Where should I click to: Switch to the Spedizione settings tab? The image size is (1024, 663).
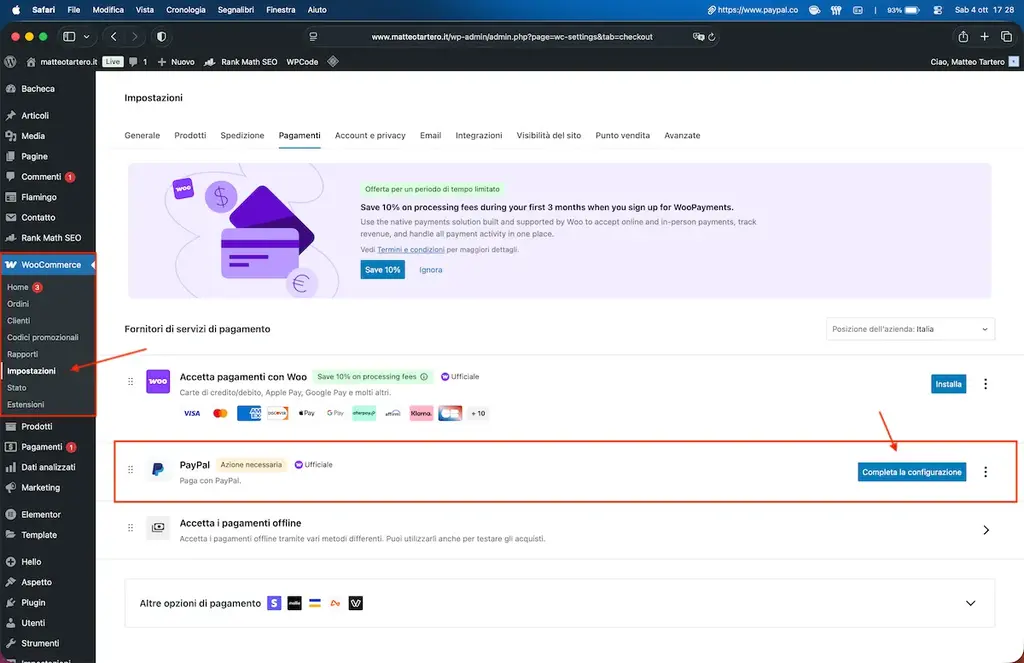click(242, 135)
